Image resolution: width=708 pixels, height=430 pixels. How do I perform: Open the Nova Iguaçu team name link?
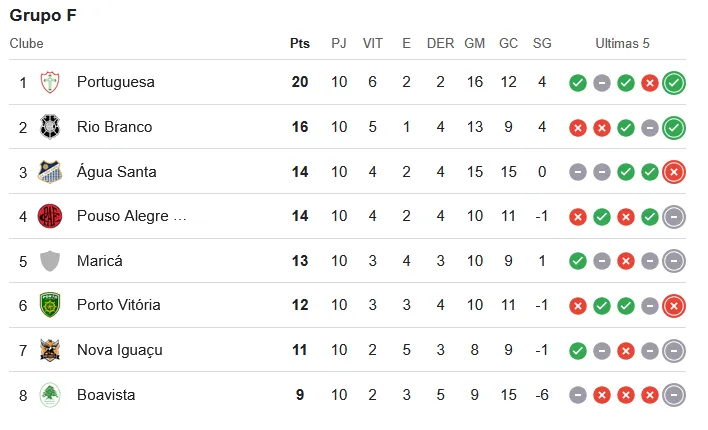120,350
